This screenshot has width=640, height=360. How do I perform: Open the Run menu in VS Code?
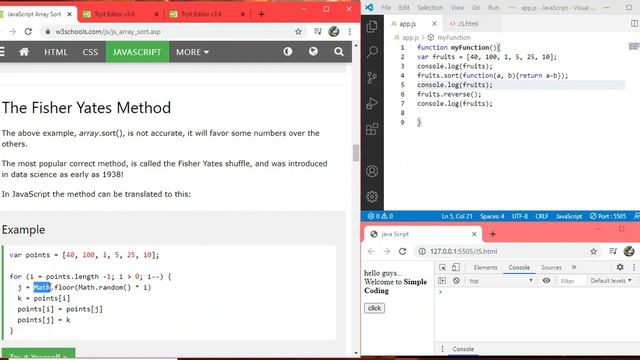point(493,7)
